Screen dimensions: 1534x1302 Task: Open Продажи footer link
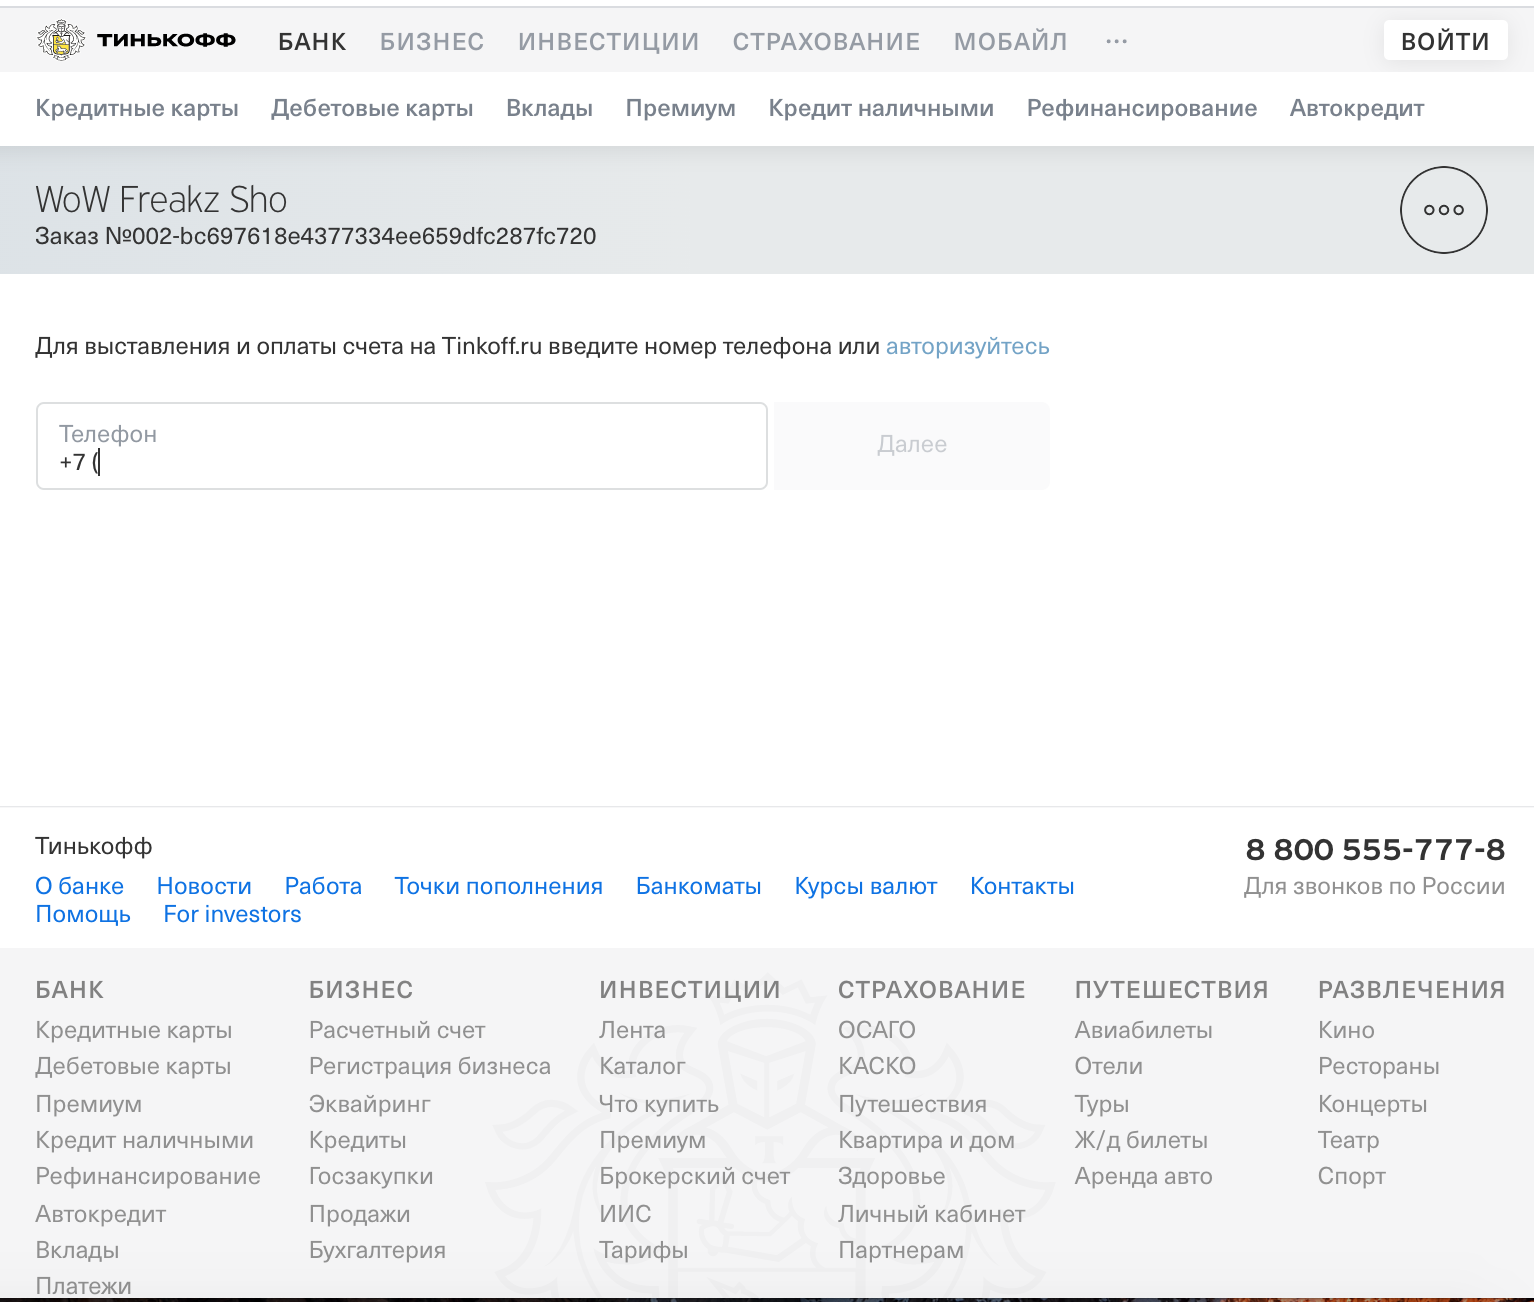click(360, 1214)
